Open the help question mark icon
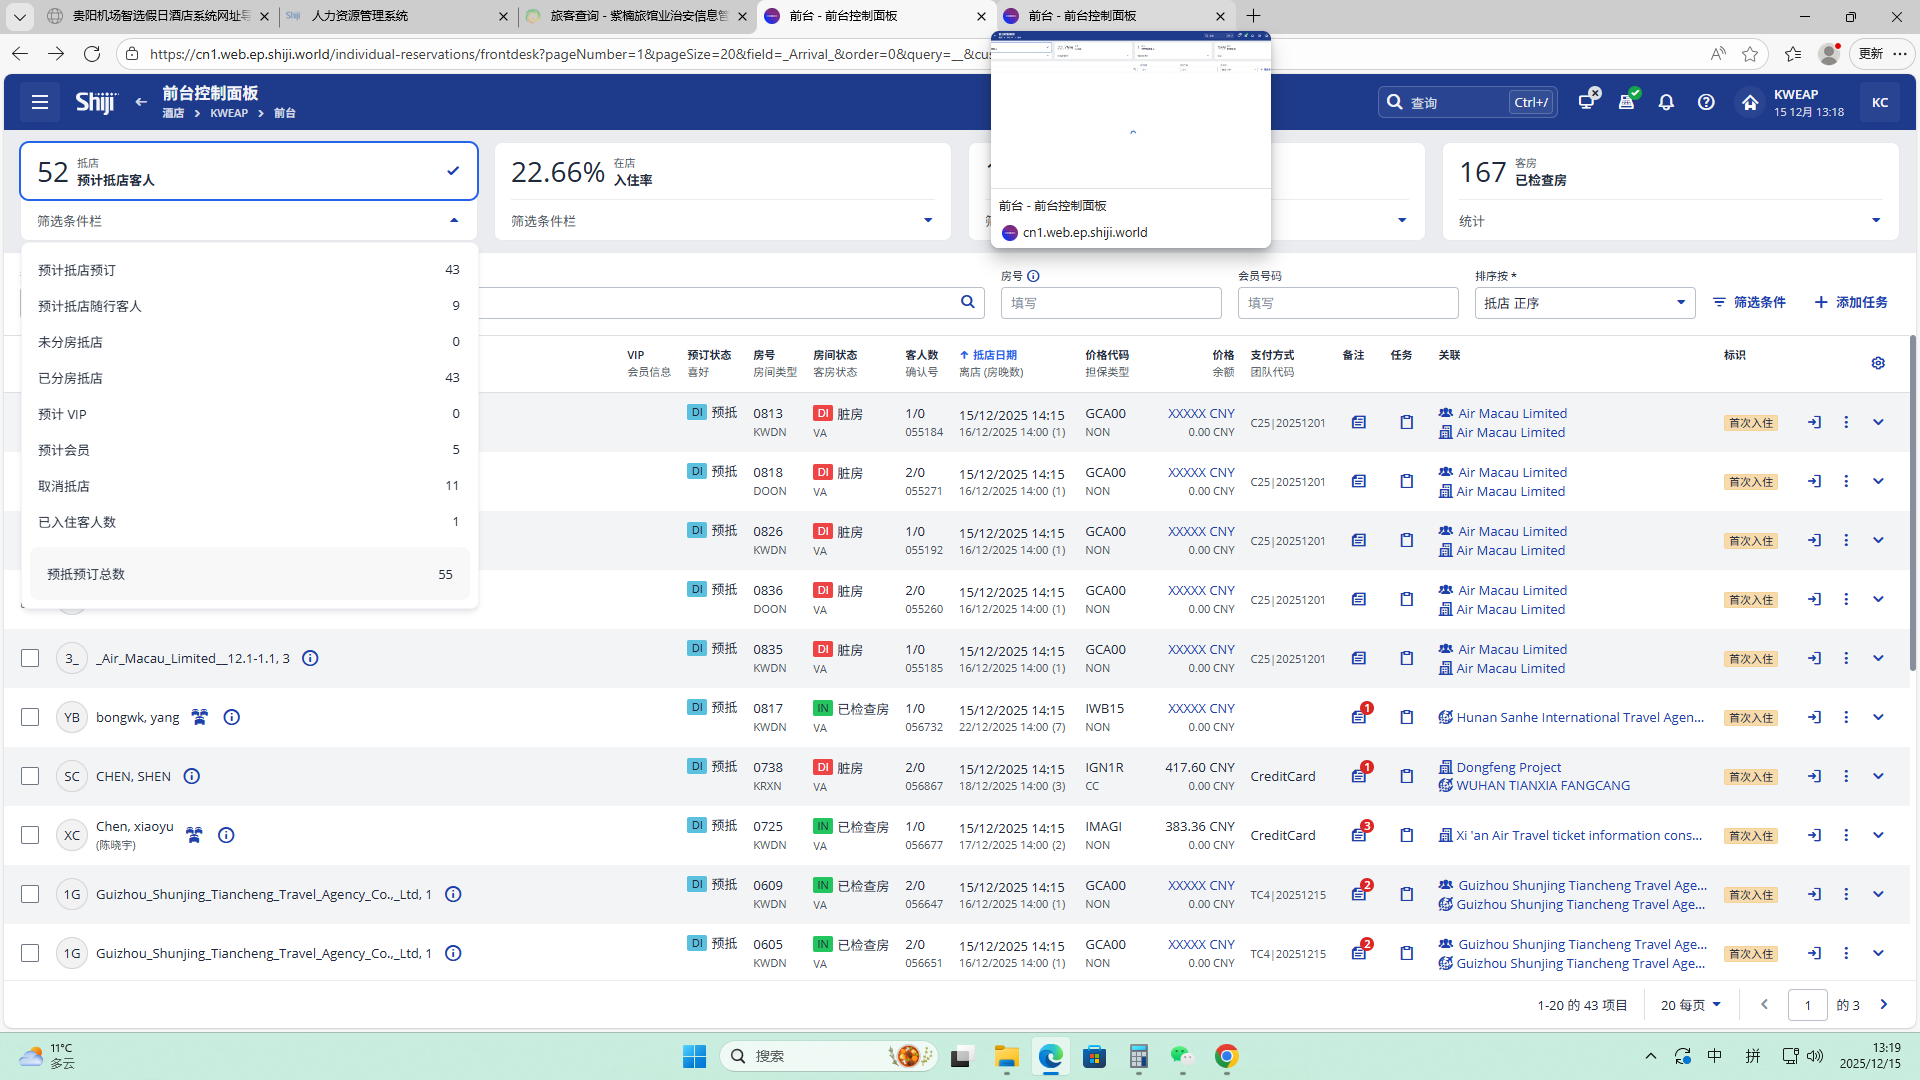This screenshot has height=1080, width=1920. (x=1706, y=102)
